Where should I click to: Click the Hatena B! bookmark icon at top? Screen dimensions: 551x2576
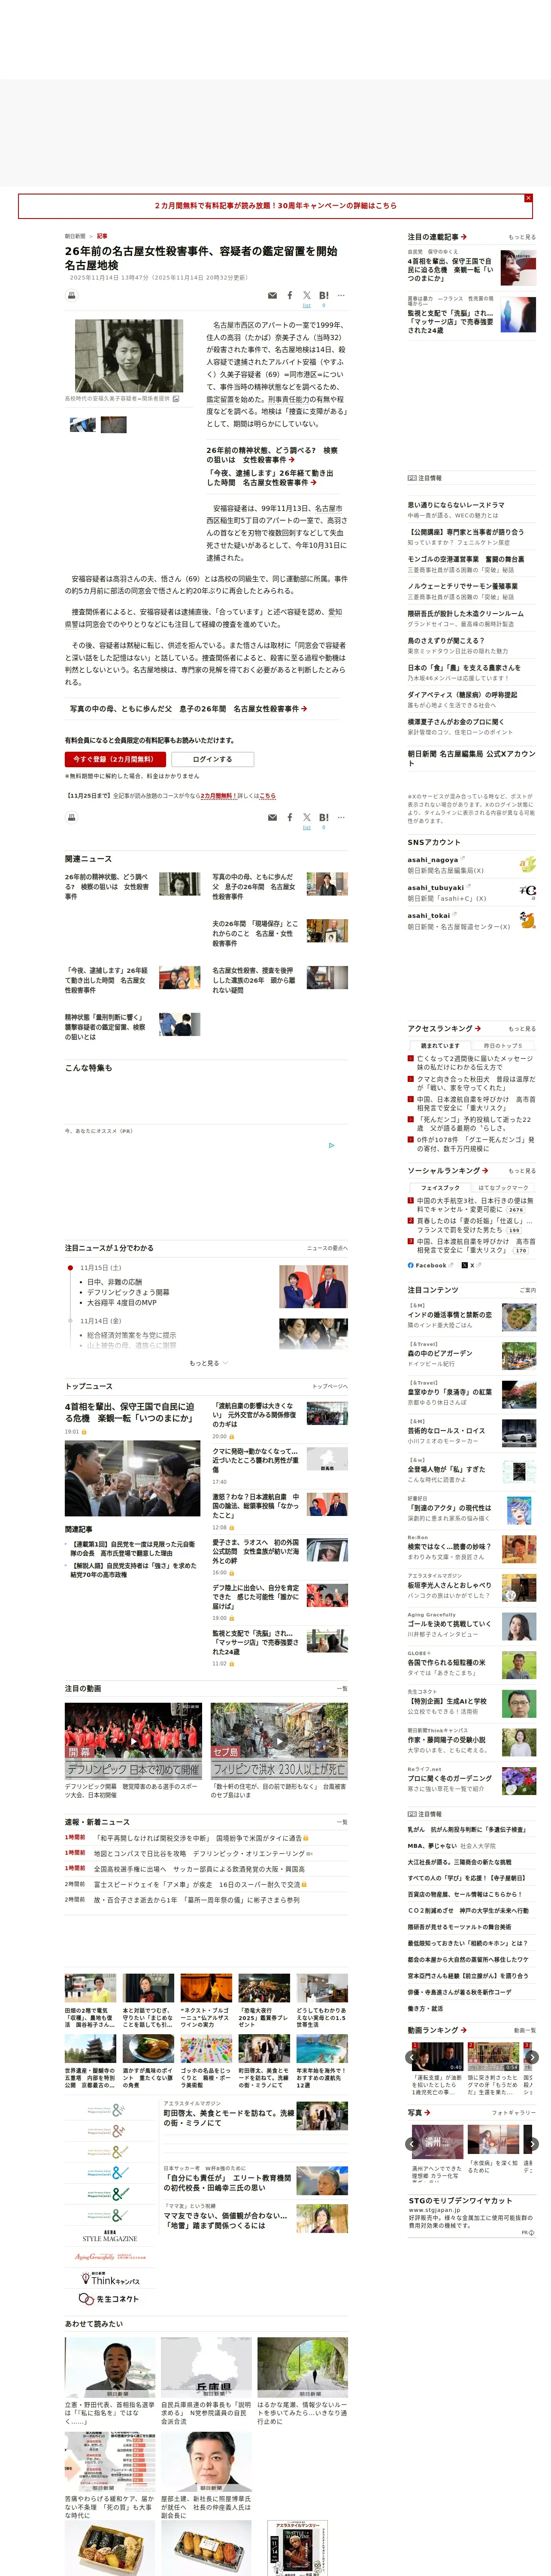coord(323,296)
